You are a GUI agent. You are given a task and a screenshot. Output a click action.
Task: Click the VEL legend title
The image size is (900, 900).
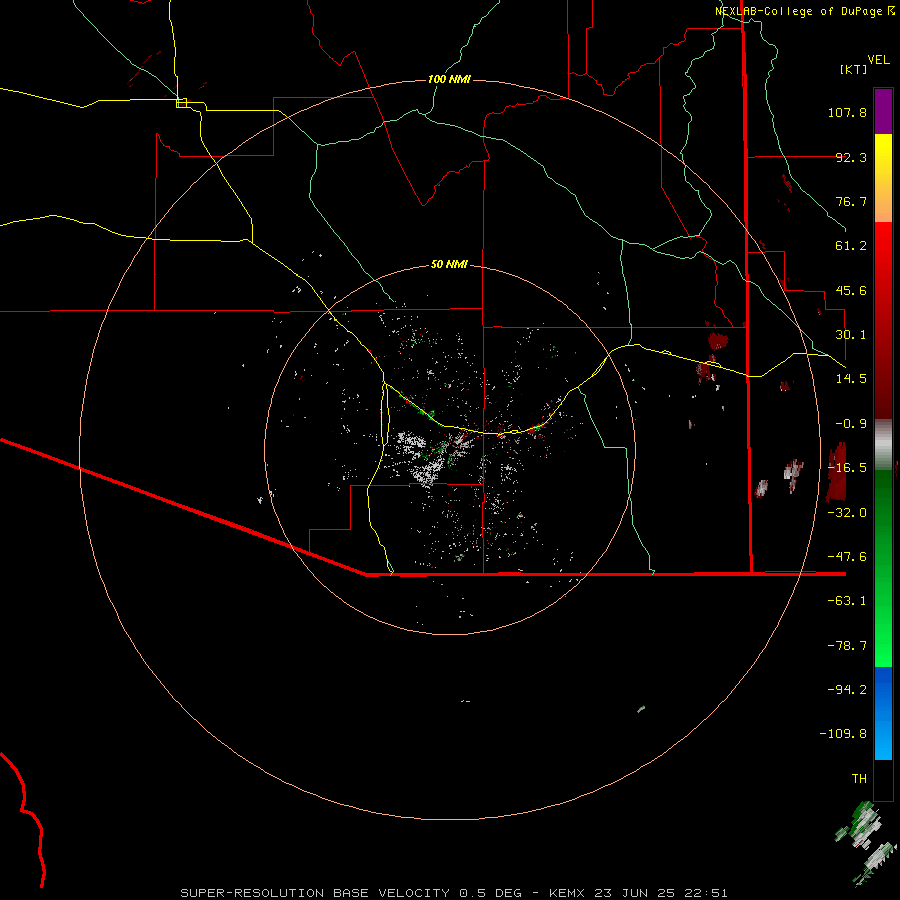pos(878,60)
